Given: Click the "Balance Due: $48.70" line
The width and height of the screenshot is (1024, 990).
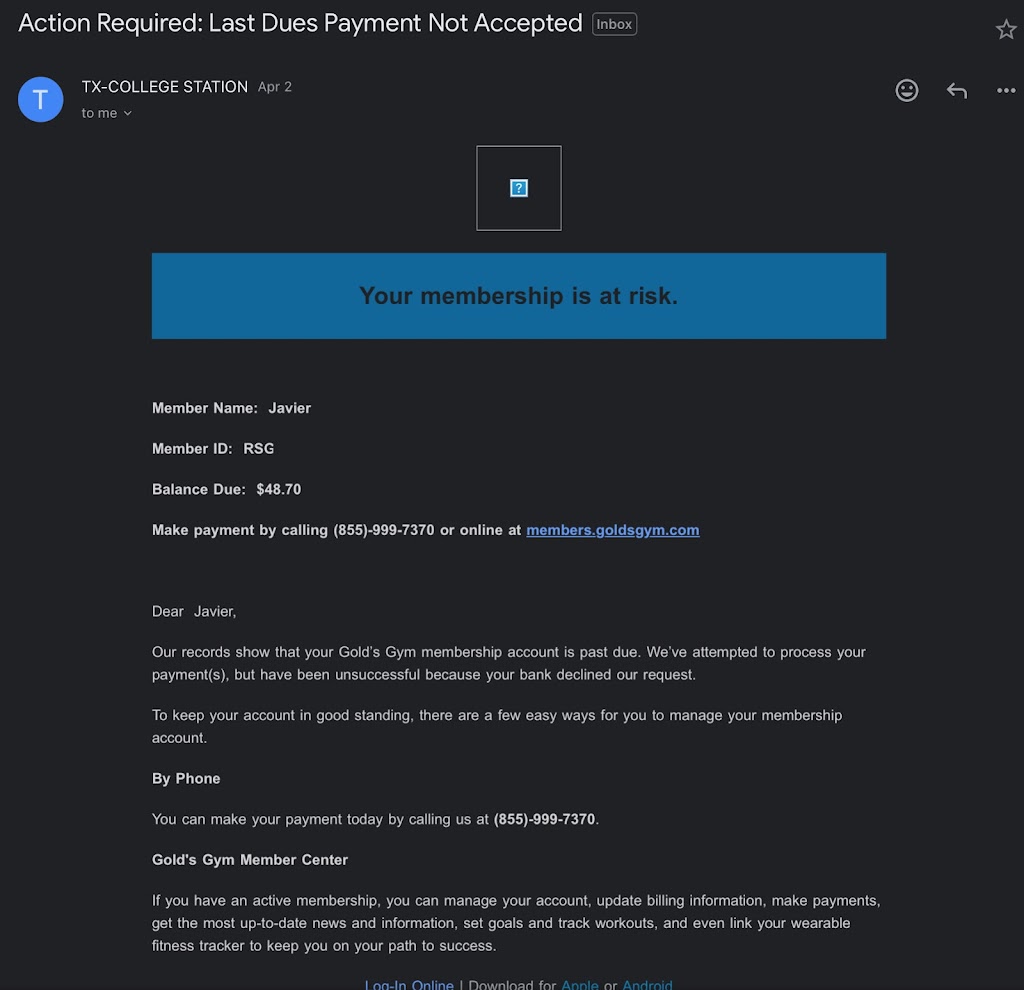Looking at the screenshot, I should coord(226,490).
